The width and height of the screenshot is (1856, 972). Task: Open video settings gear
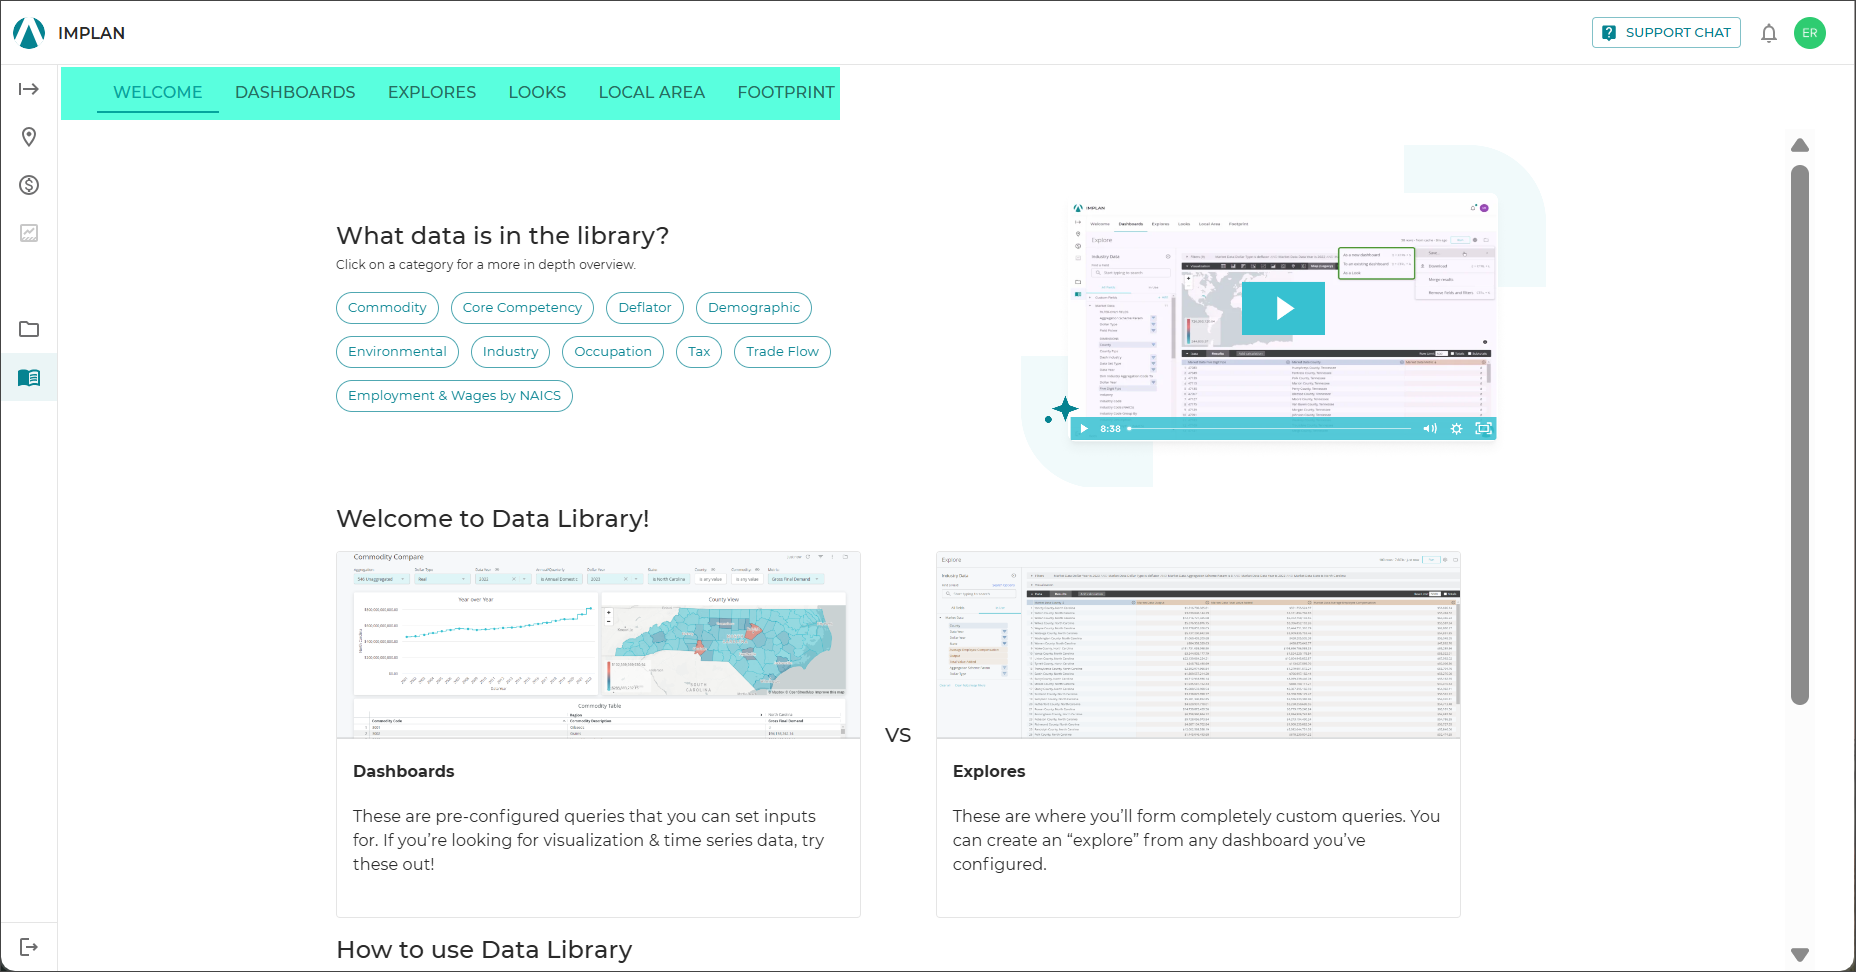(1457, 429)
